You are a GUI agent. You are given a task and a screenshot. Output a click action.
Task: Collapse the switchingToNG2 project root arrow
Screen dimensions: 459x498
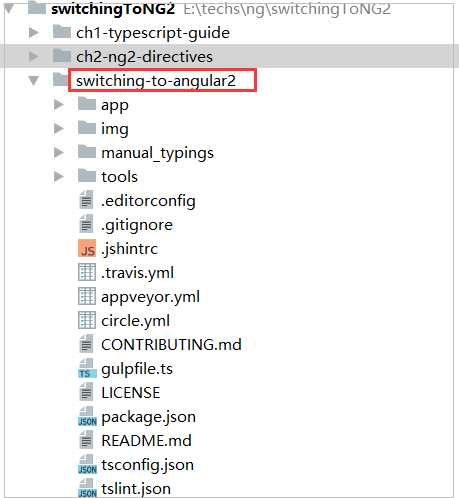(x=9, y=8)
